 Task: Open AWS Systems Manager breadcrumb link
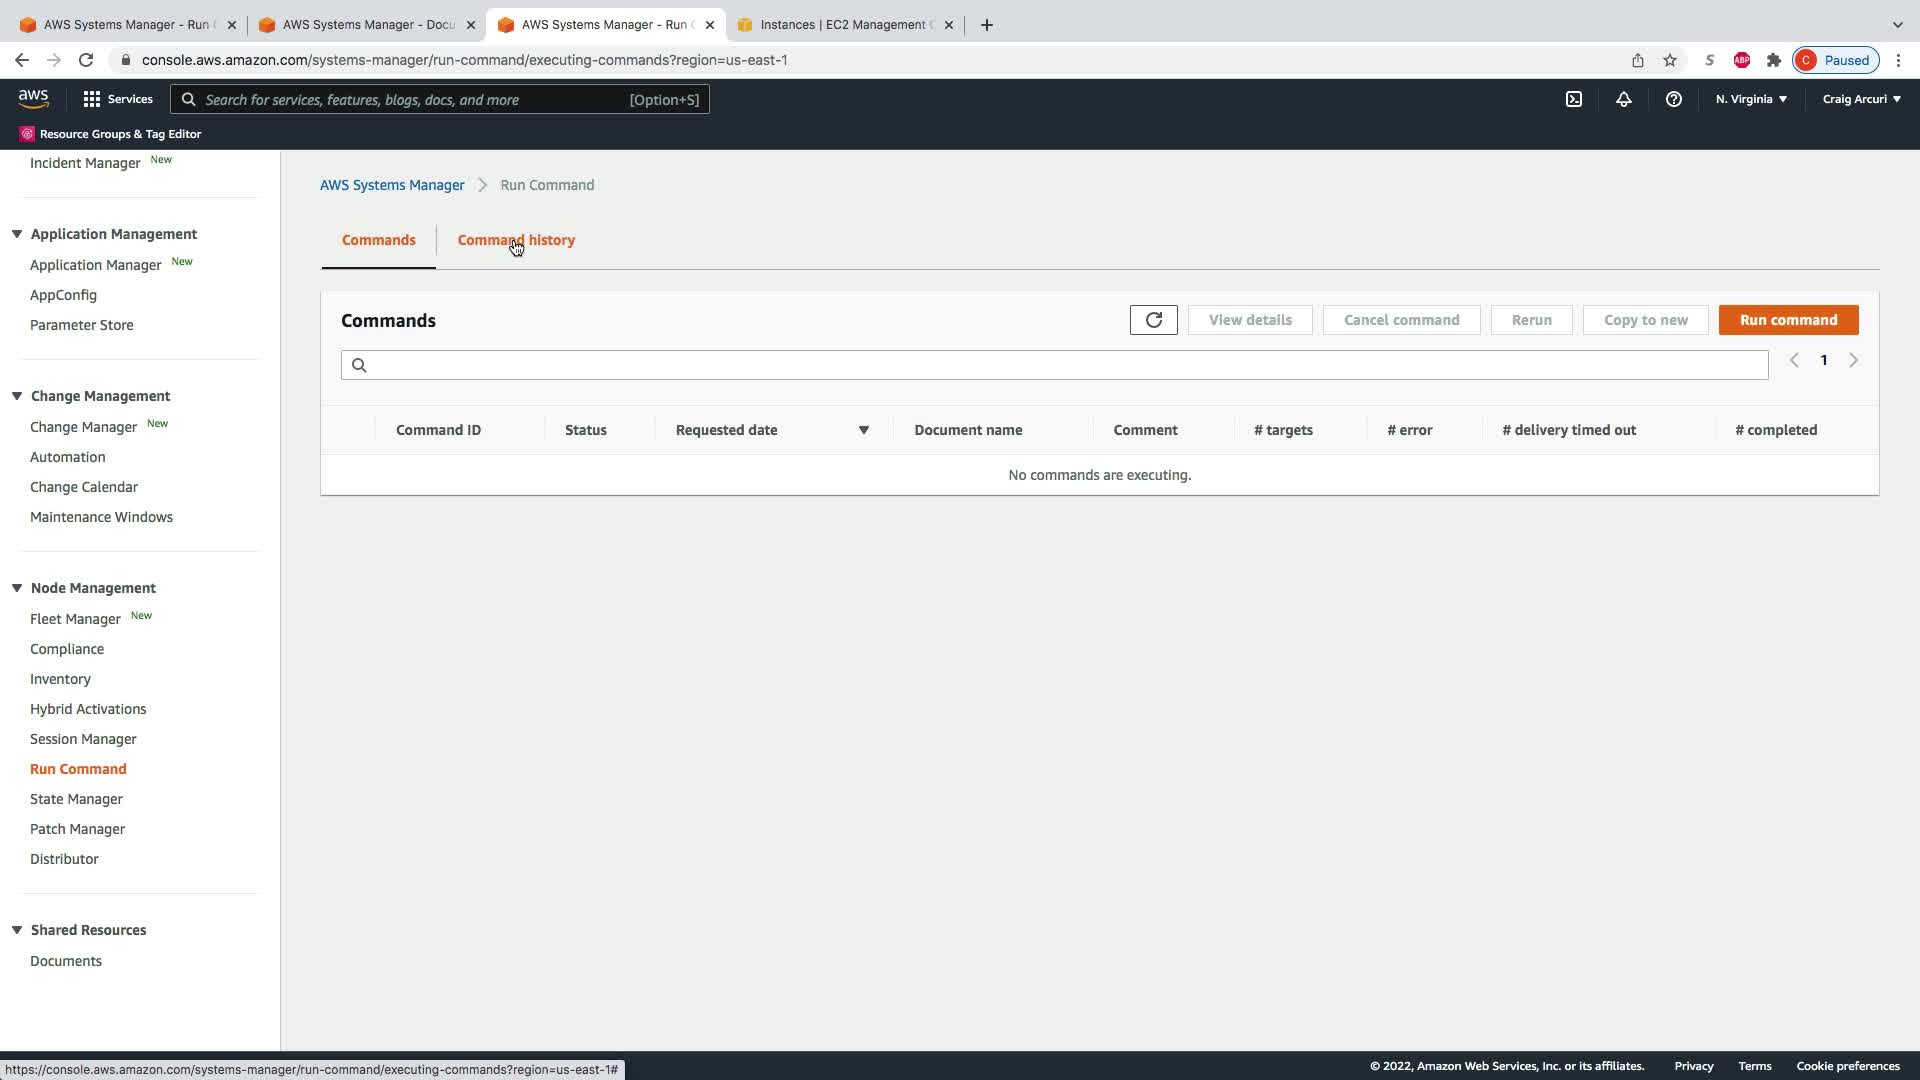tap(392, 185)
